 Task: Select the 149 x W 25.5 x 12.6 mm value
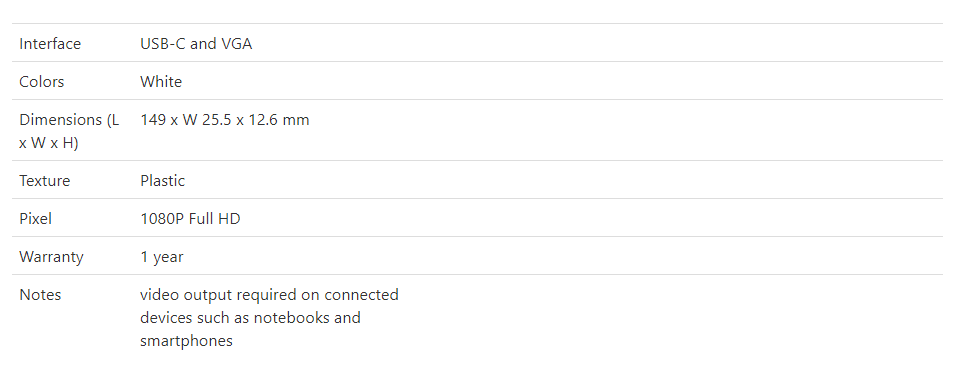[x=225, y=120]
